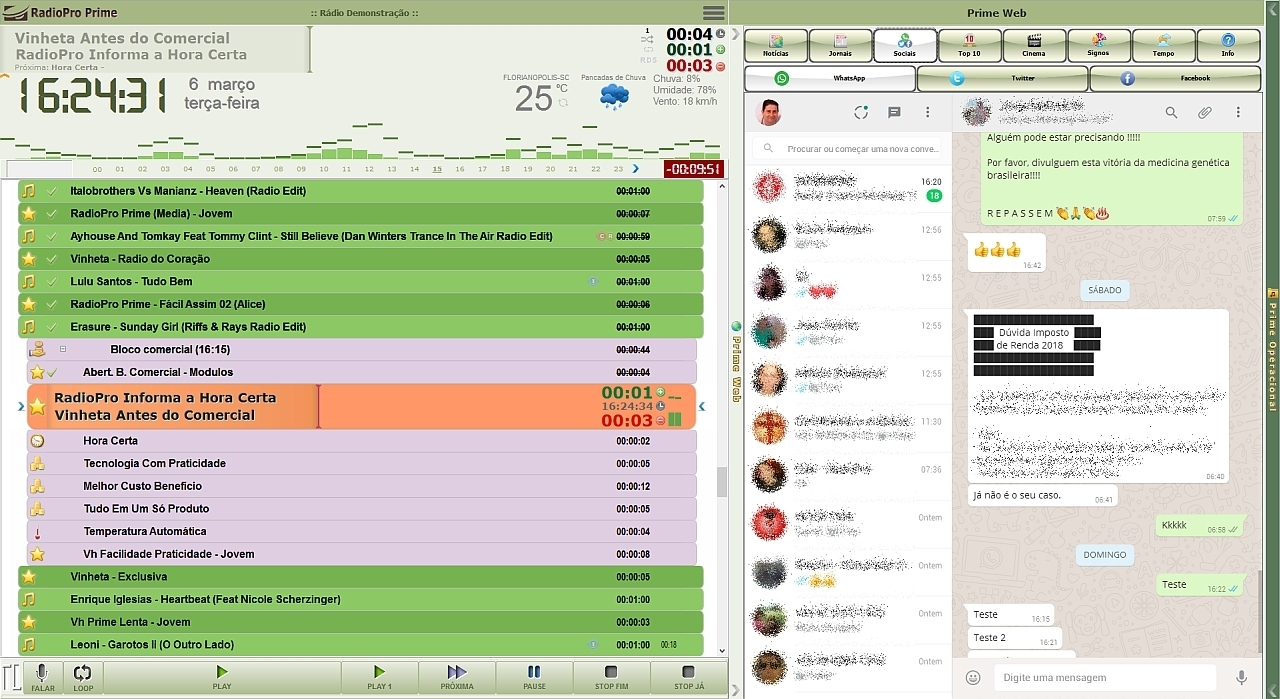The width and height of the screenshot is (1280, 699).
Task: Advance the hour timeline with the arrow
Action: pyautogui.click(x=635, y=169)
